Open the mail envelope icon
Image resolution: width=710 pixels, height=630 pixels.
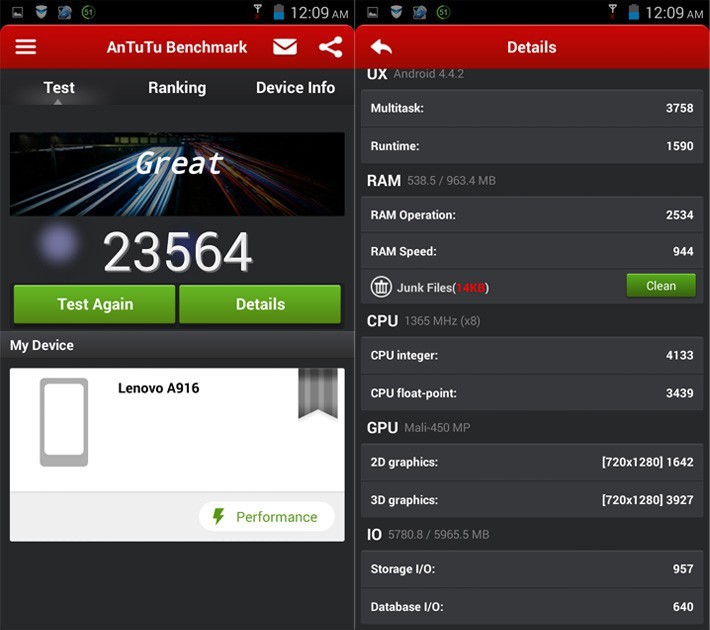coord(285,47)
